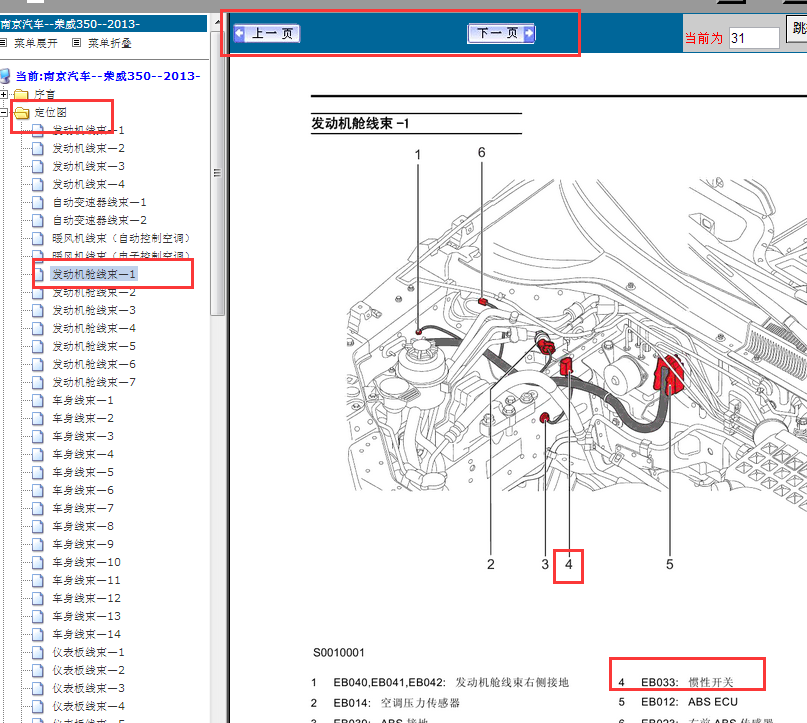Click the computer icon beside 当前:南京汽车
This screenshot has width=807, height=723.
point(5,76)
